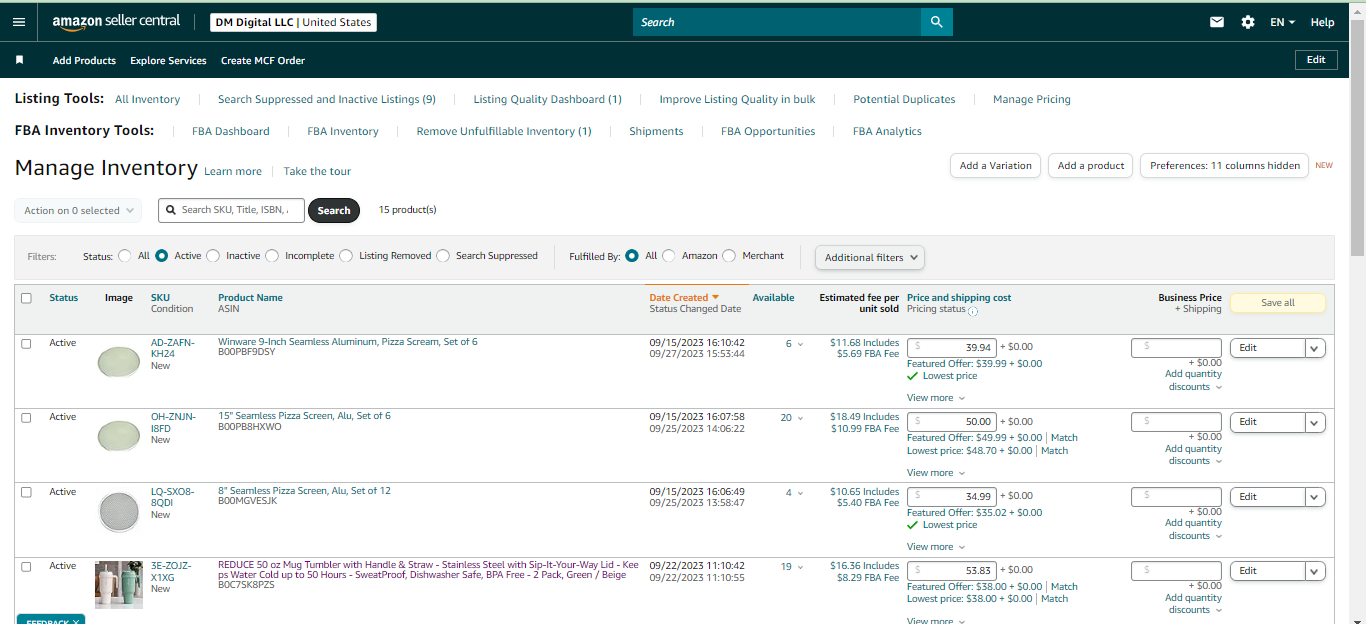
Task: Open the Listing Quality Dashboard (1)
Action: (x=547, y=99)
